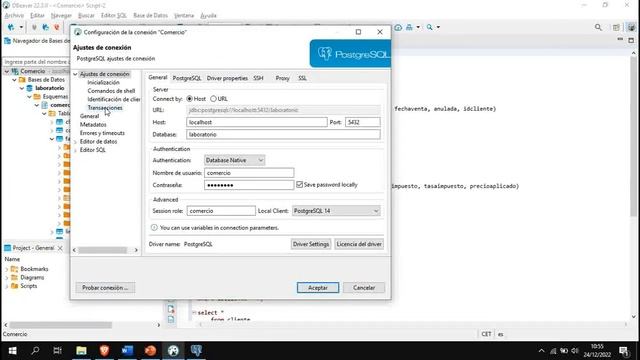The height and width of the screenshot is (360, 640).
Task: Click the Port input field
Action: pos(362,122)
